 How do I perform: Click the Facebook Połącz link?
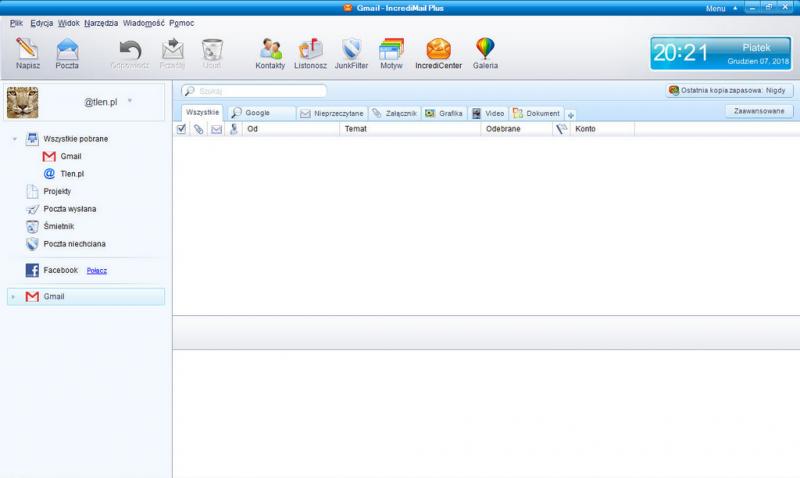[97, 270]
